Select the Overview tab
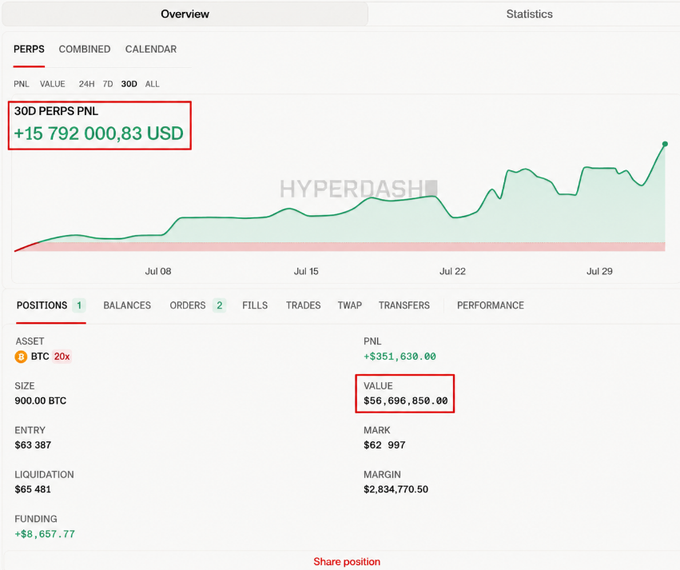This screenshot has width=680, height=570. pyautogui.click(x=185, y=14)
